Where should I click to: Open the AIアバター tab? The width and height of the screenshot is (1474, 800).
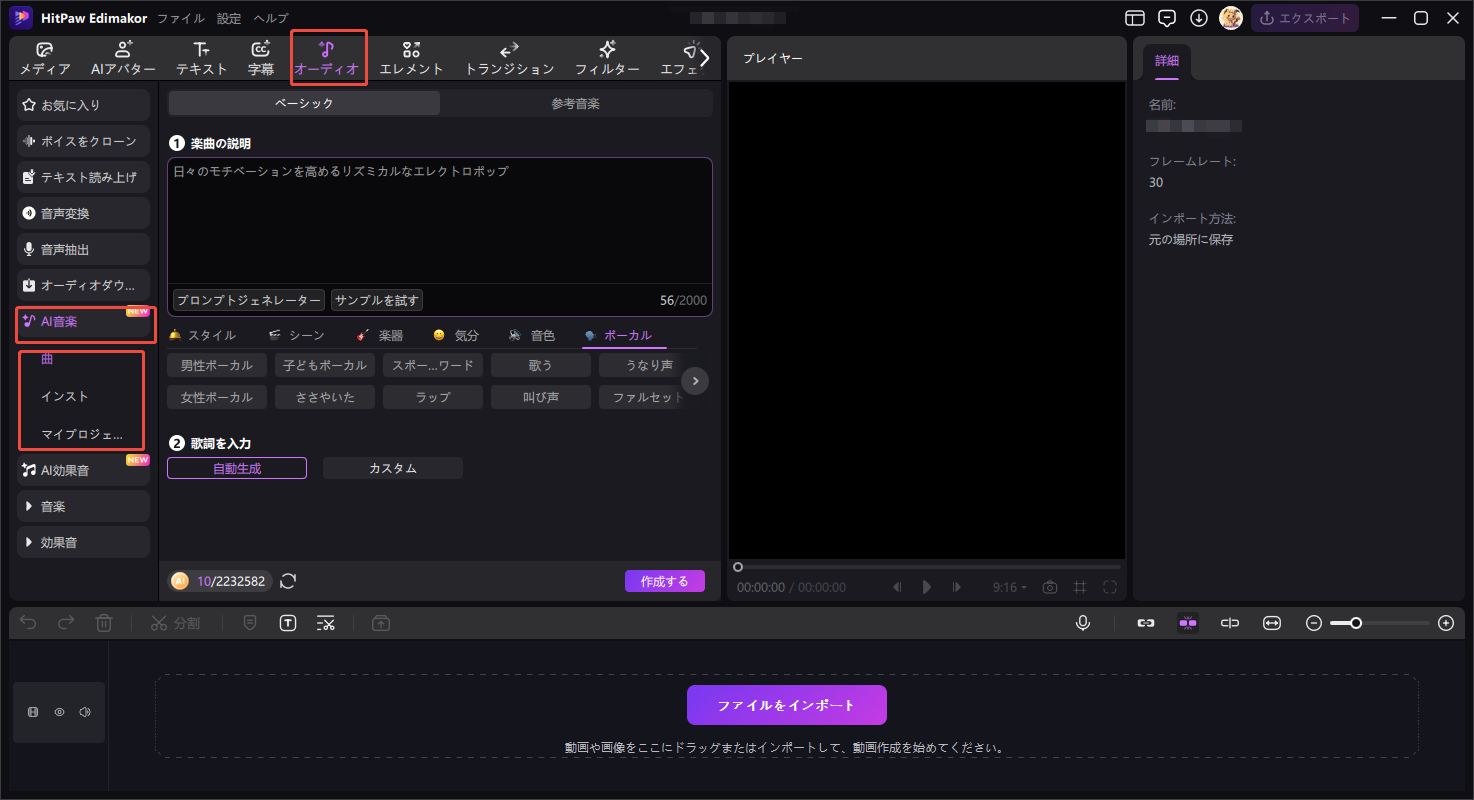point(123,59)
